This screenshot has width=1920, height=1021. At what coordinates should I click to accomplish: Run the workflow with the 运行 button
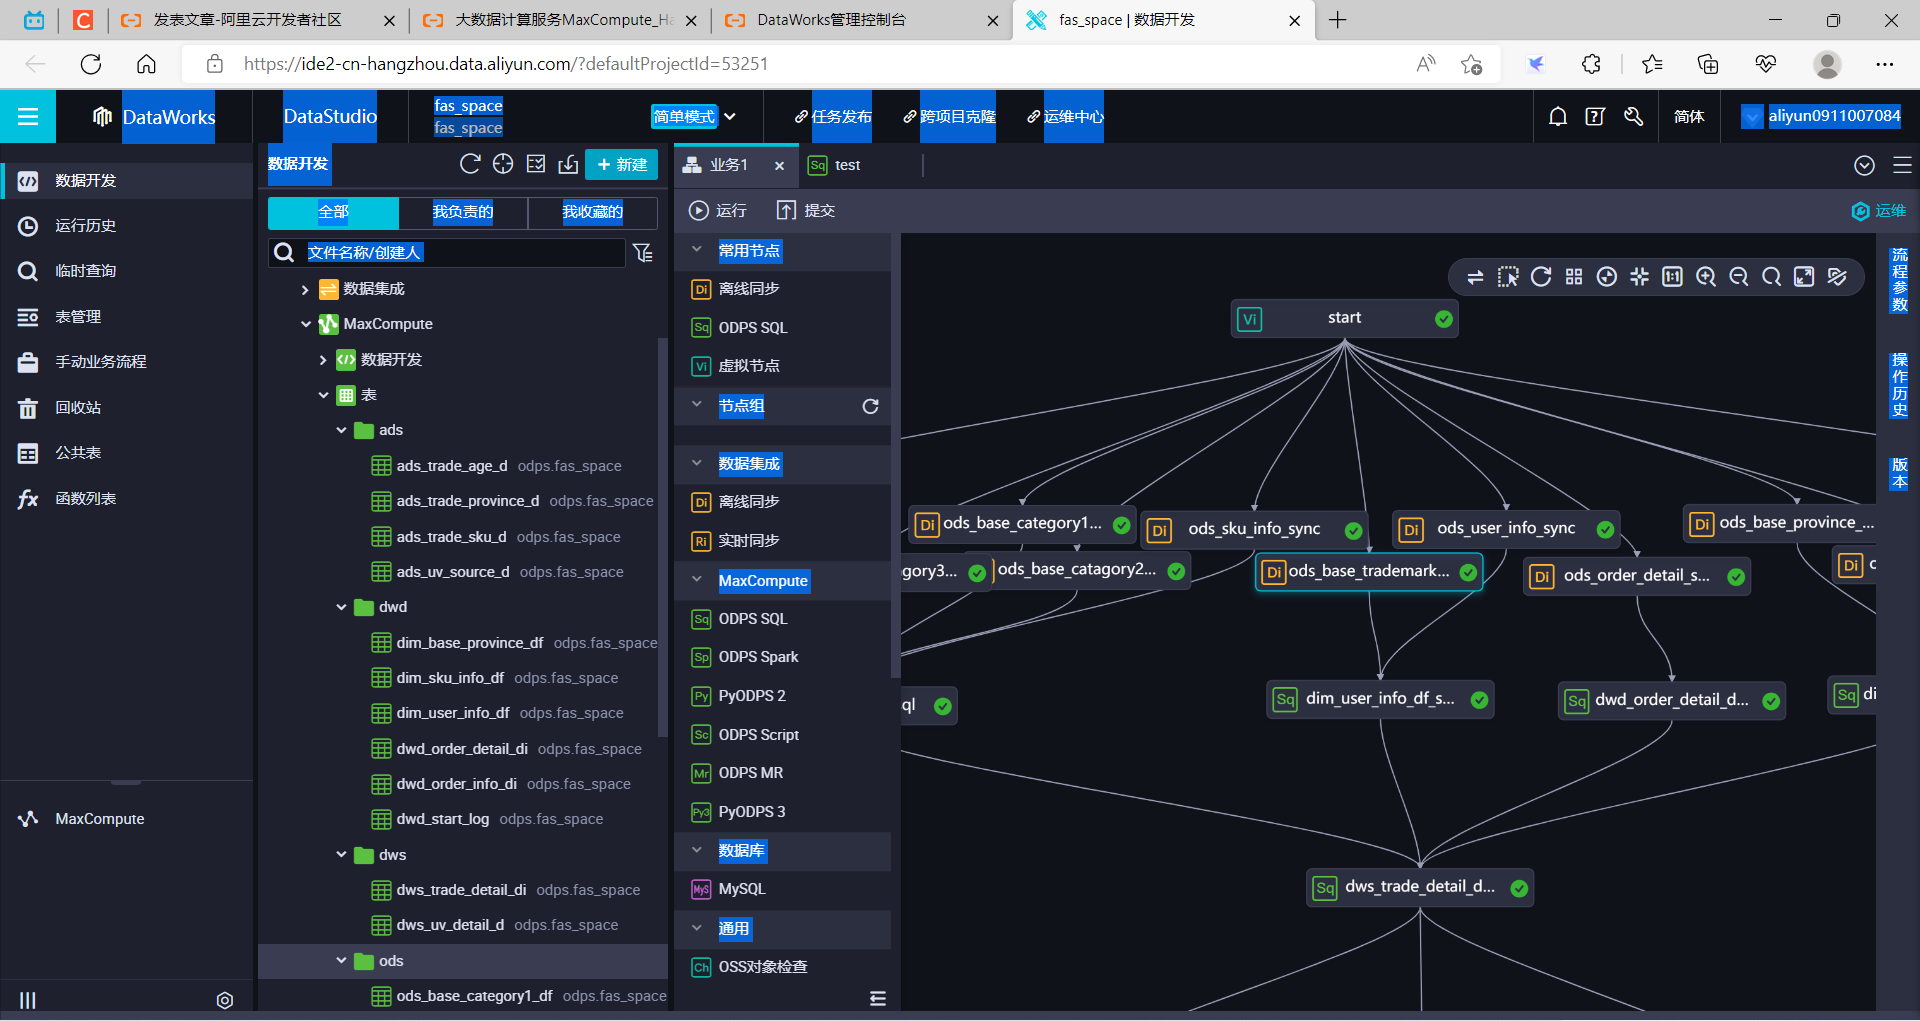(718, 210)
